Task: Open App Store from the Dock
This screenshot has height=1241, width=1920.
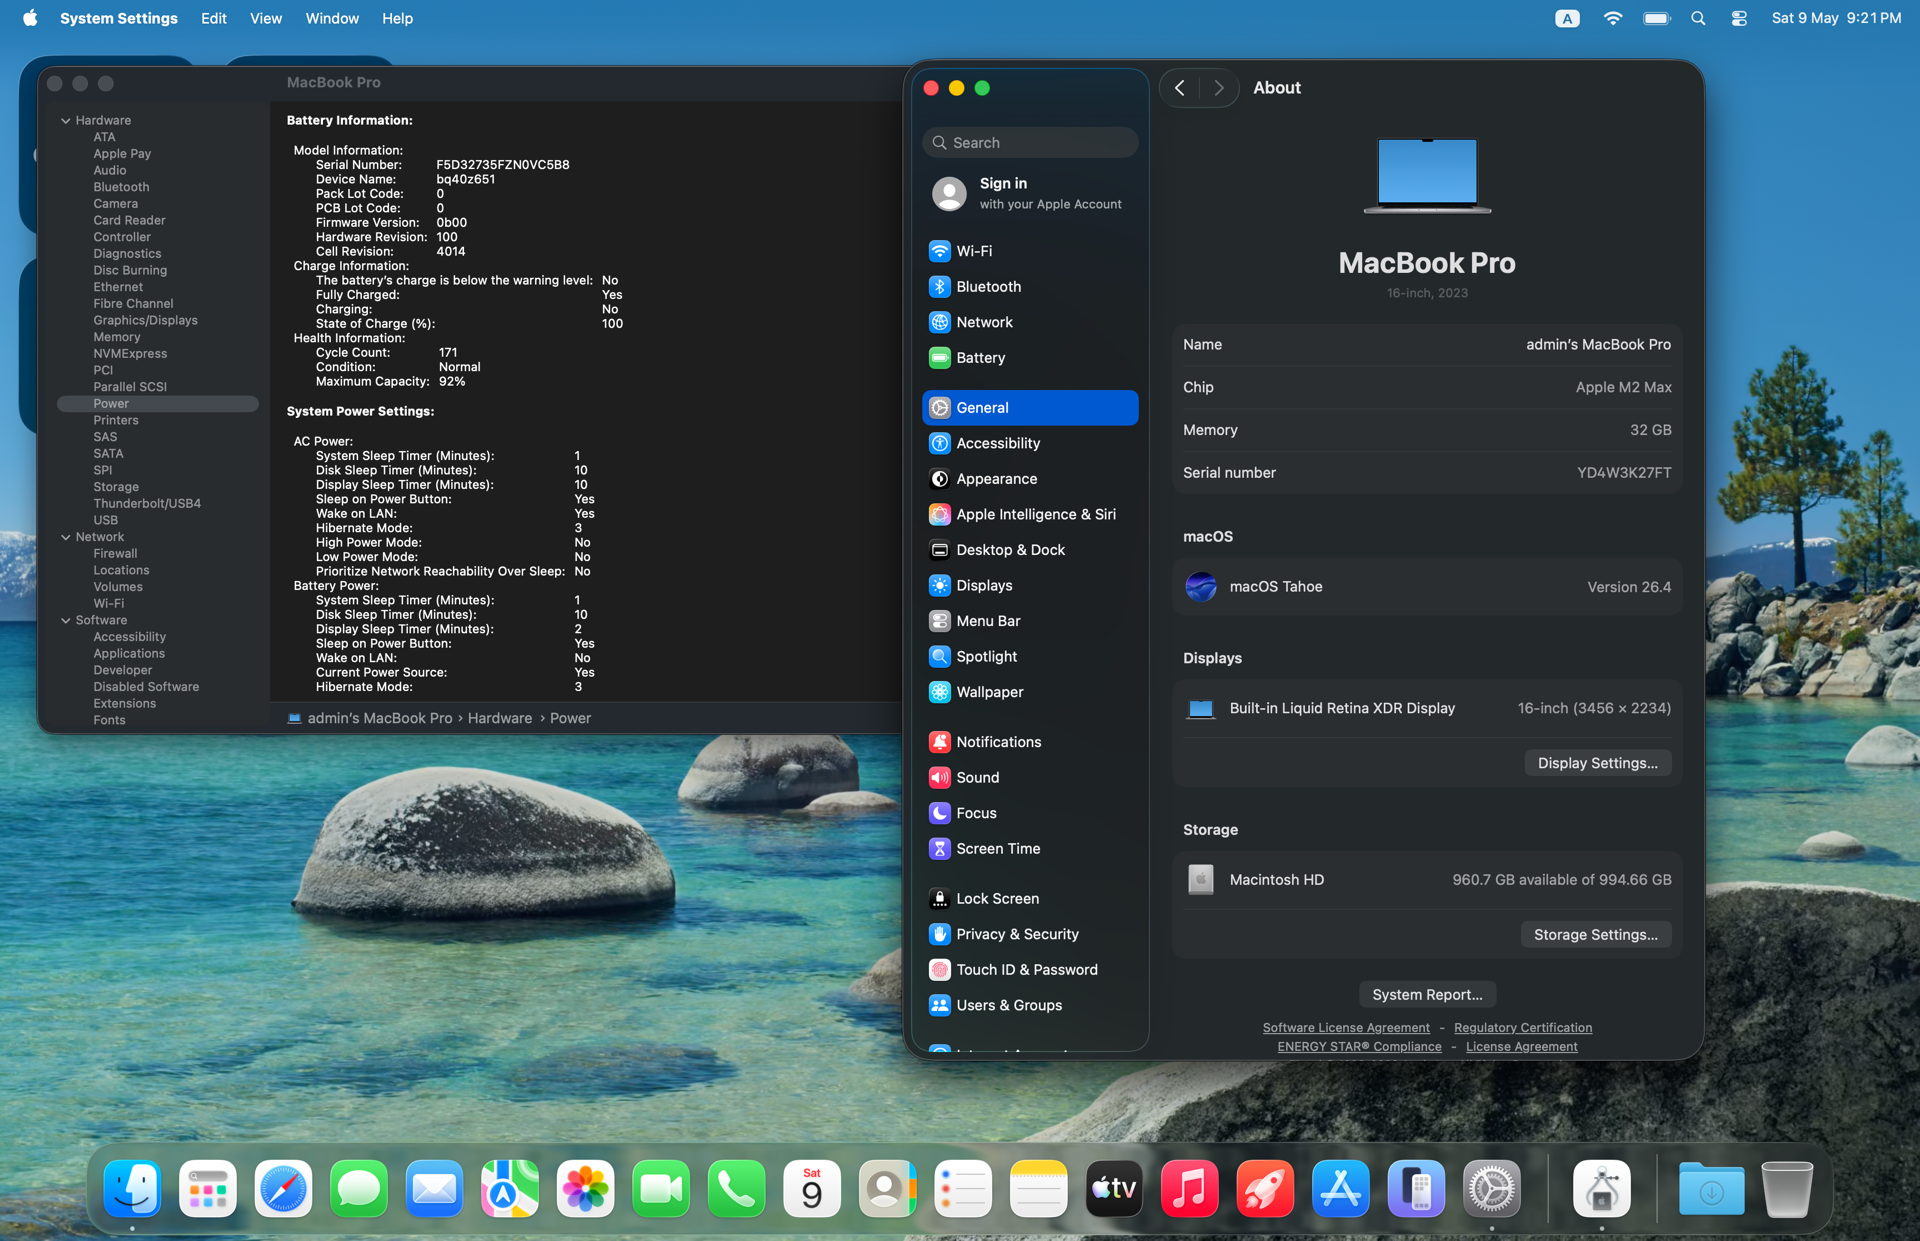Action: tap(1340, 1188)
